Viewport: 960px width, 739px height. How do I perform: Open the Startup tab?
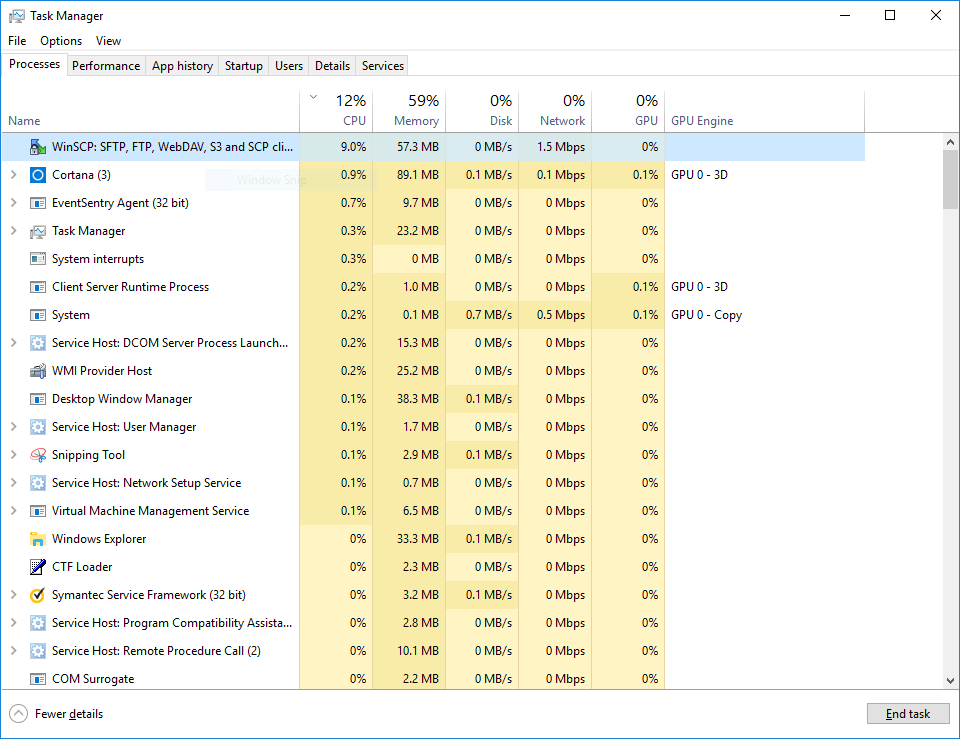coord(243,66)
